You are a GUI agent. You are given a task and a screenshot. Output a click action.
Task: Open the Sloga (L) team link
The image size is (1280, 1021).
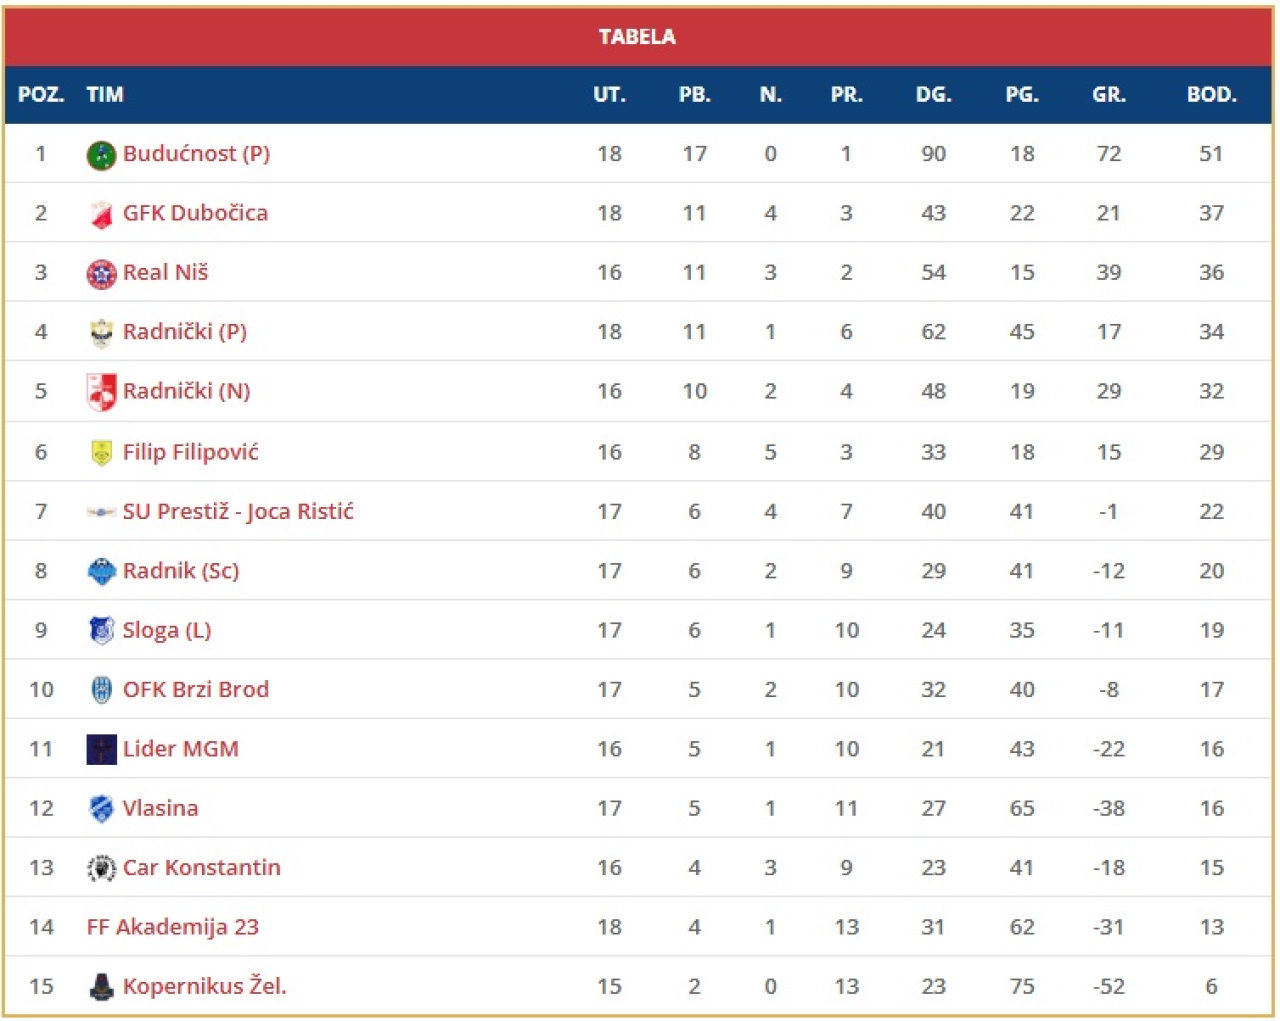tap(166, 630)
